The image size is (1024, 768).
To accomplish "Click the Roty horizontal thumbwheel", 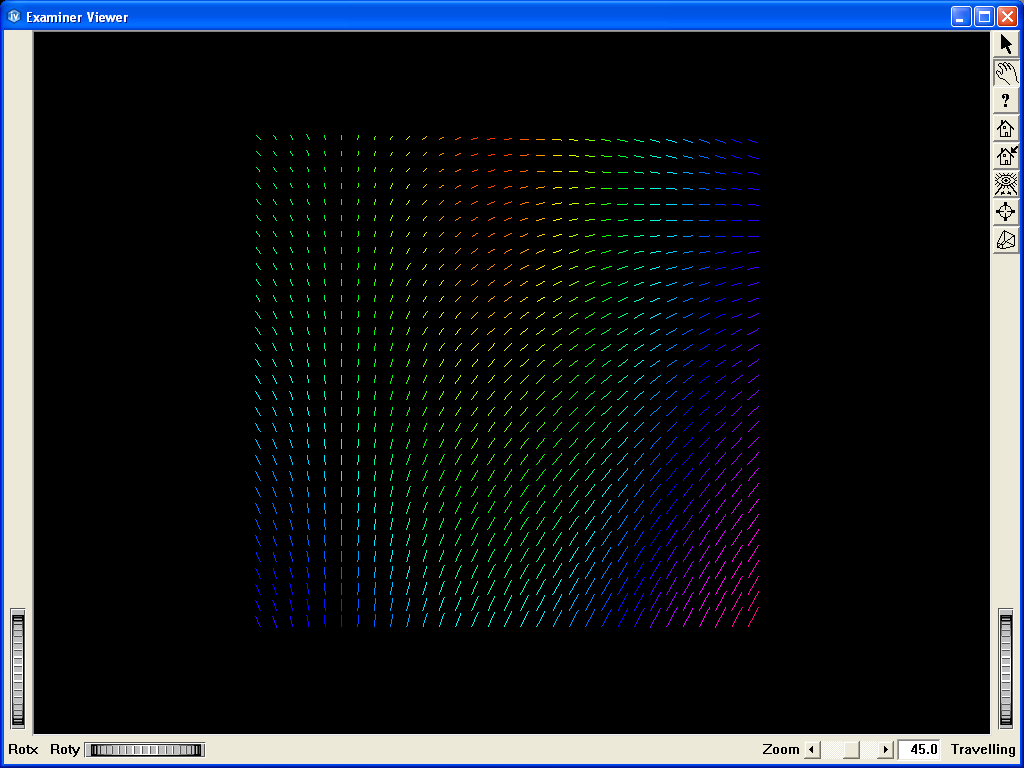I will coord(145,750).
